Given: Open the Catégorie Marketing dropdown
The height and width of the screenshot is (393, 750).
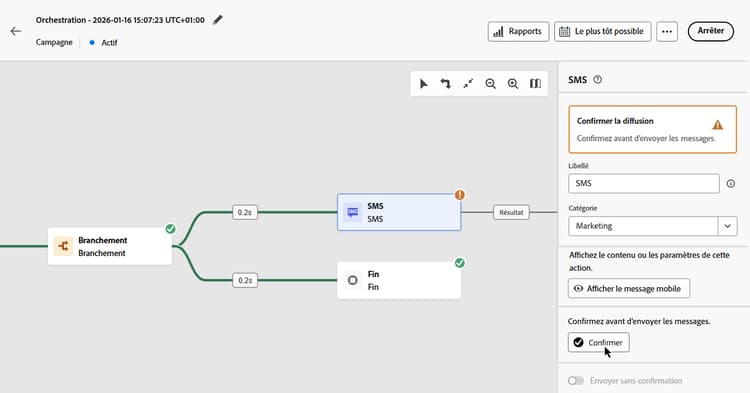Looking at the screenshot, I should (652, 226).
